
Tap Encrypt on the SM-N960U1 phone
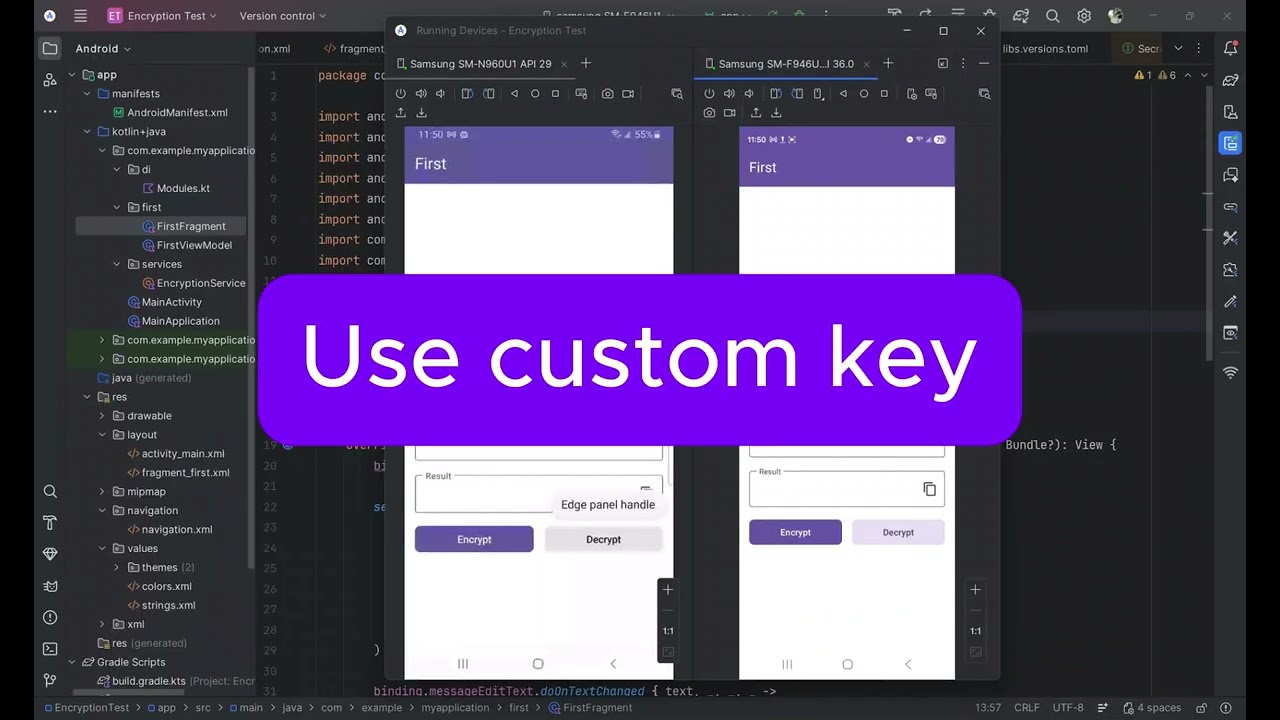click(x=474, y=539)
